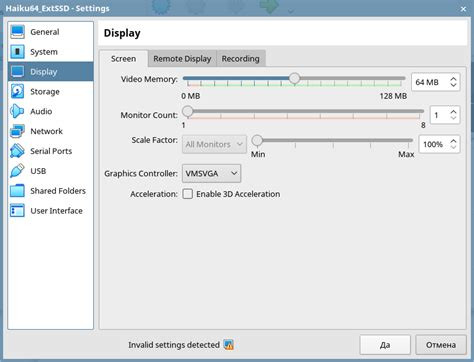This screenshot has height=362, width=474.
Task: Open the General settings icon
Action: pyautogui.click(x=17, y=32)
